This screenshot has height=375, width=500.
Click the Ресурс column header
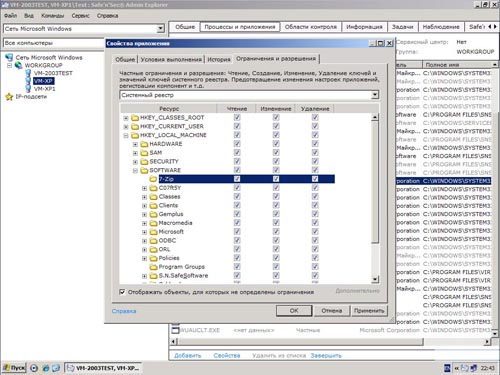click(169, 109)
